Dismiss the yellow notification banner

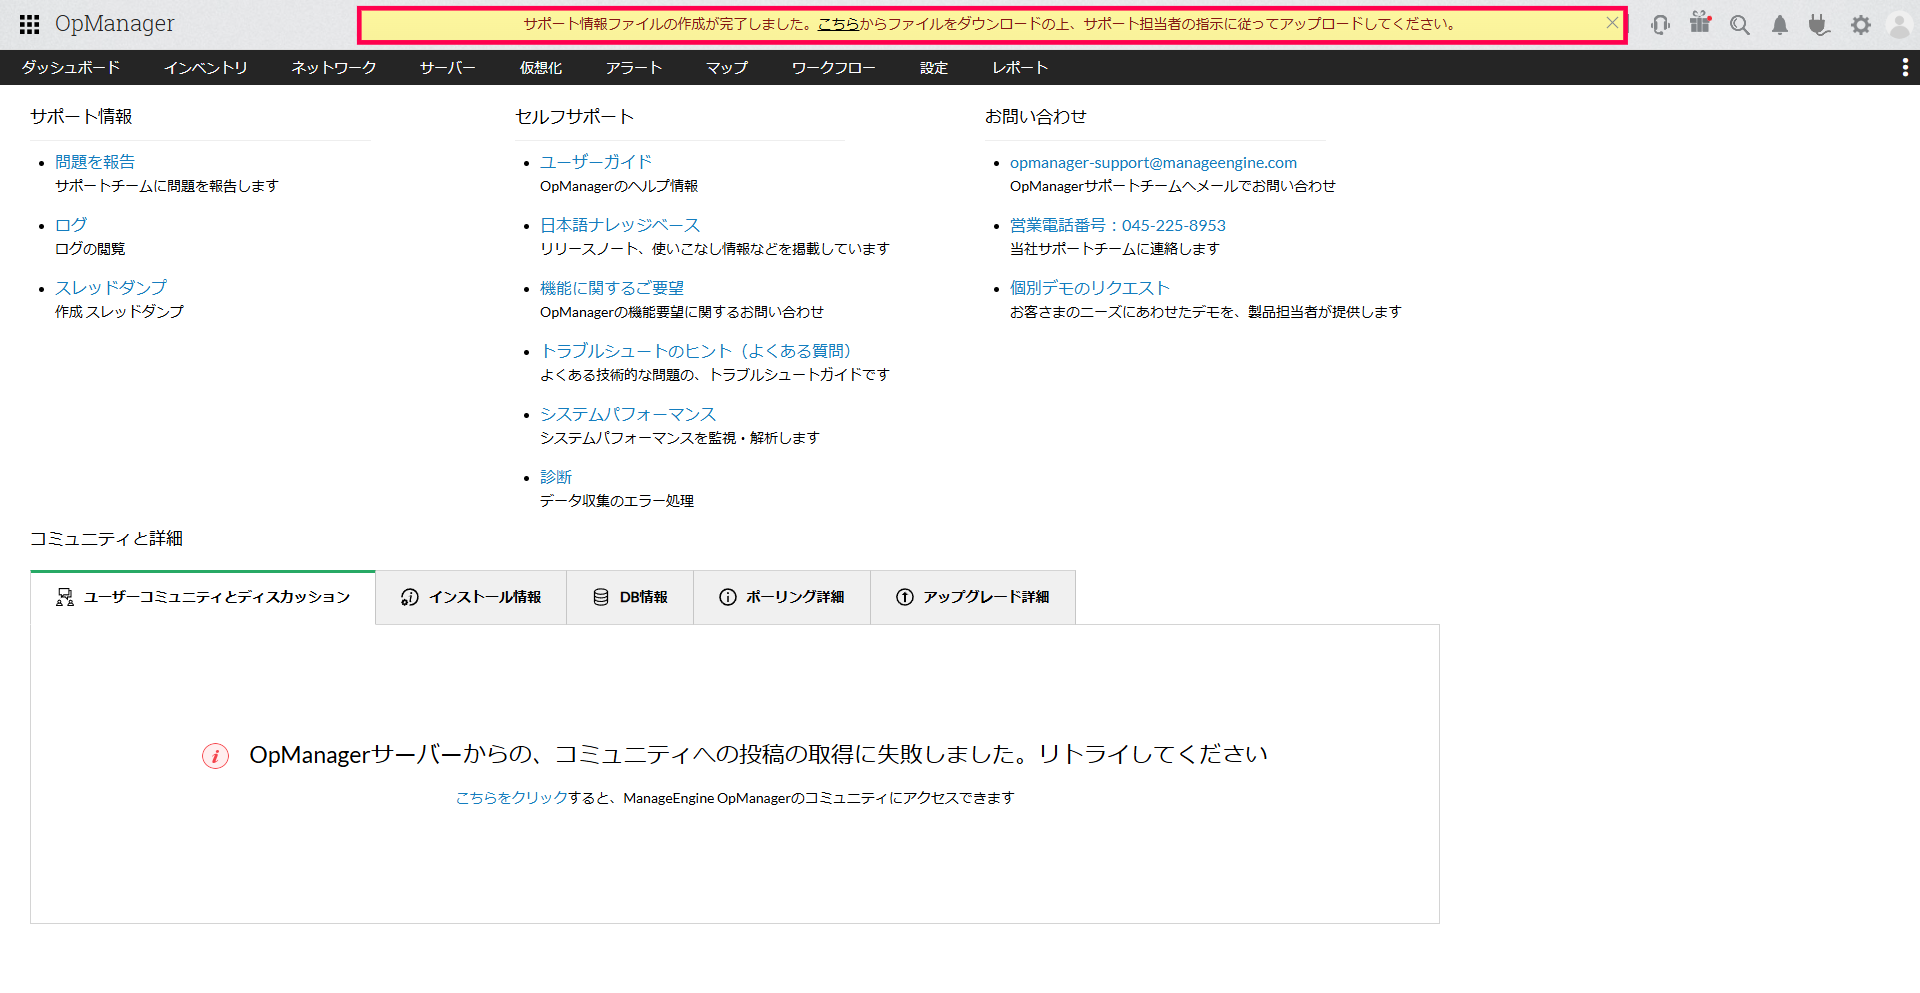click(x=1612, y=22)
